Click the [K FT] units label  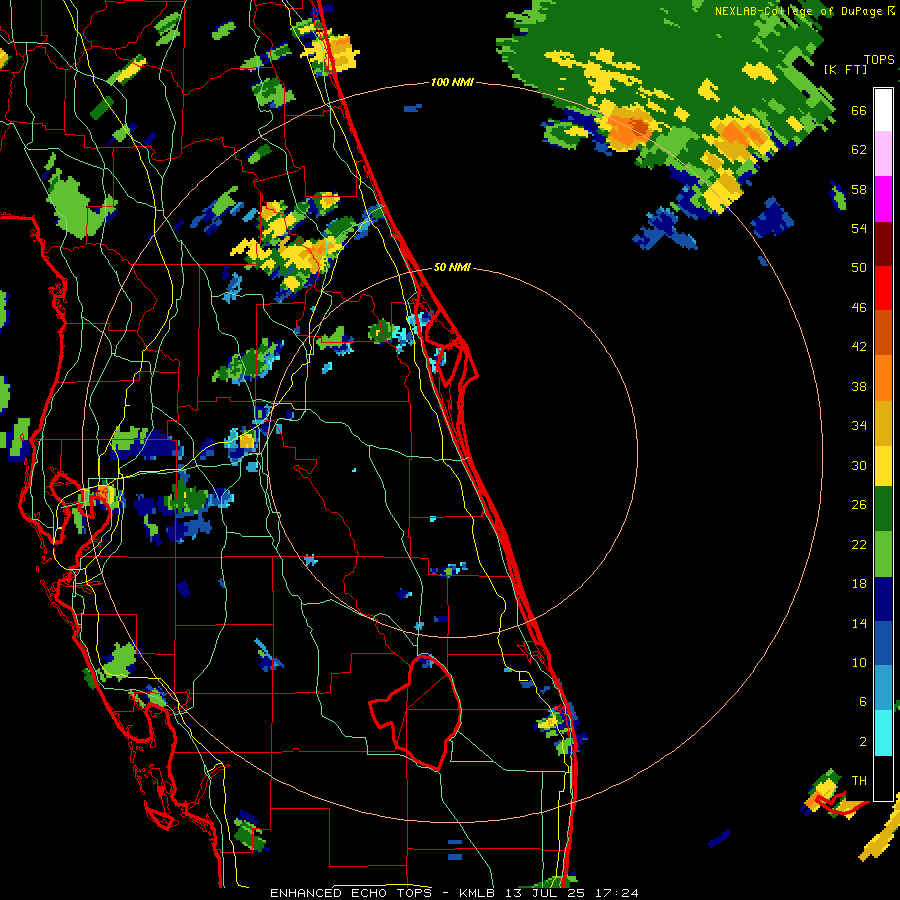(x=845, y=69)
